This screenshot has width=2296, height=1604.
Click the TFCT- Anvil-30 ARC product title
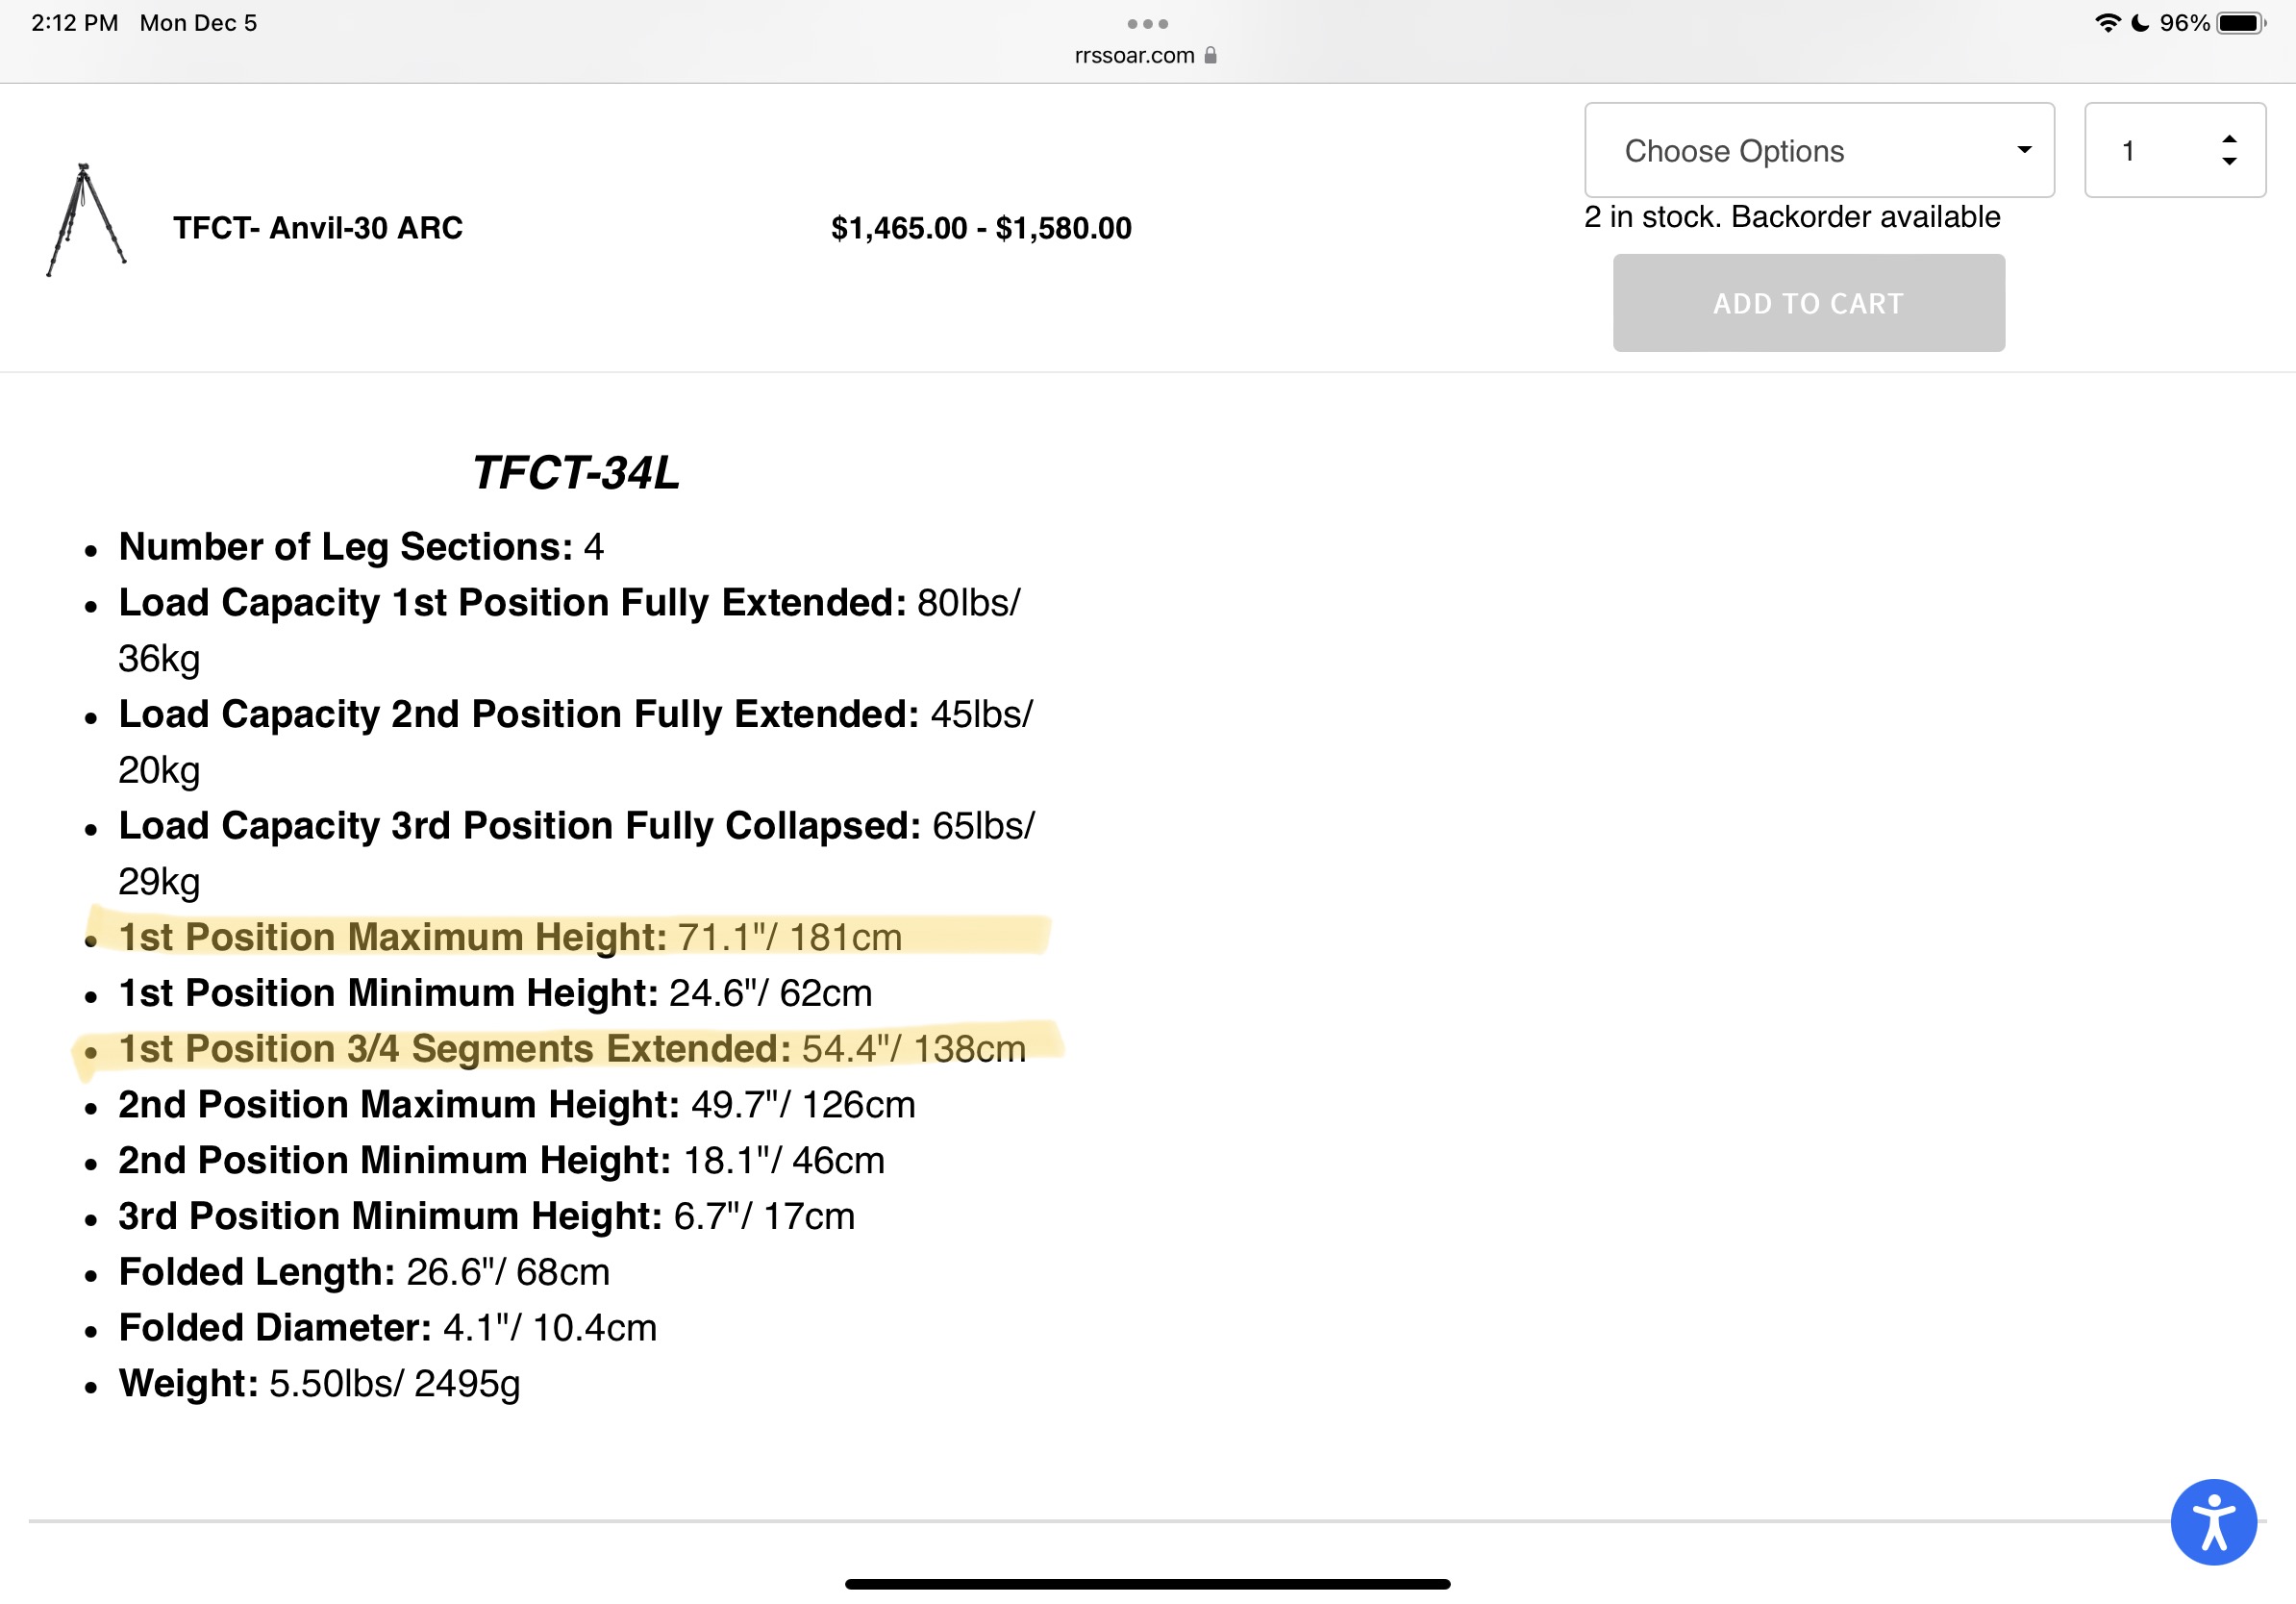click(x=318, y=228)
